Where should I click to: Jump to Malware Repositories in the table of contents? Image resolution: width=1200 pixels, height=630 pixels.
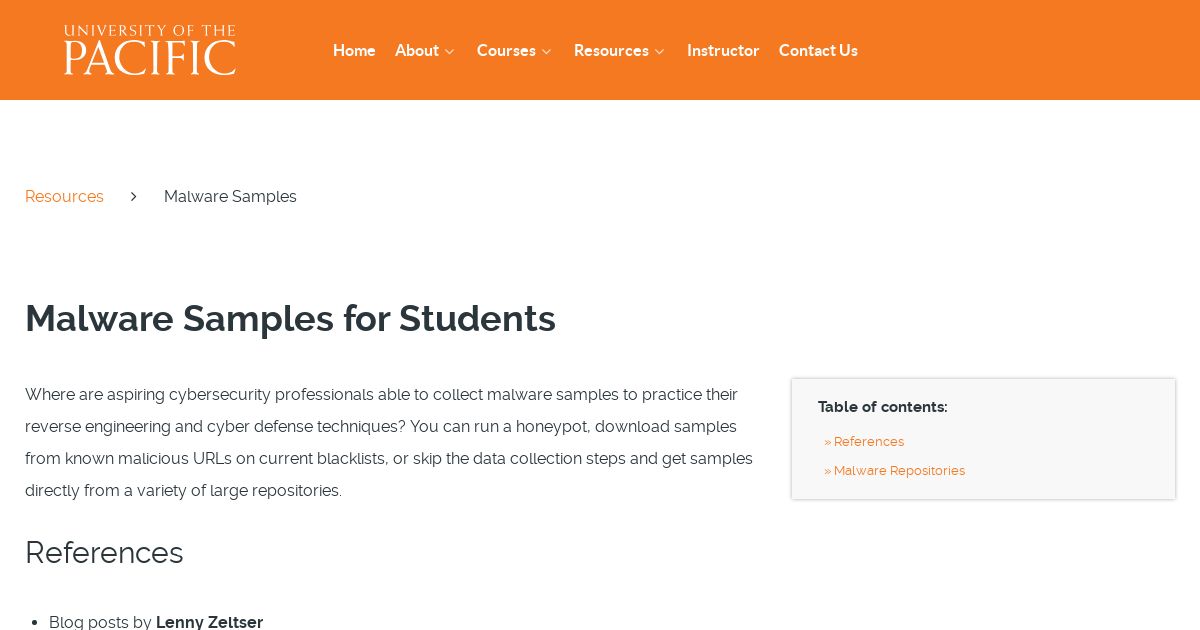(x=894, y=470)
